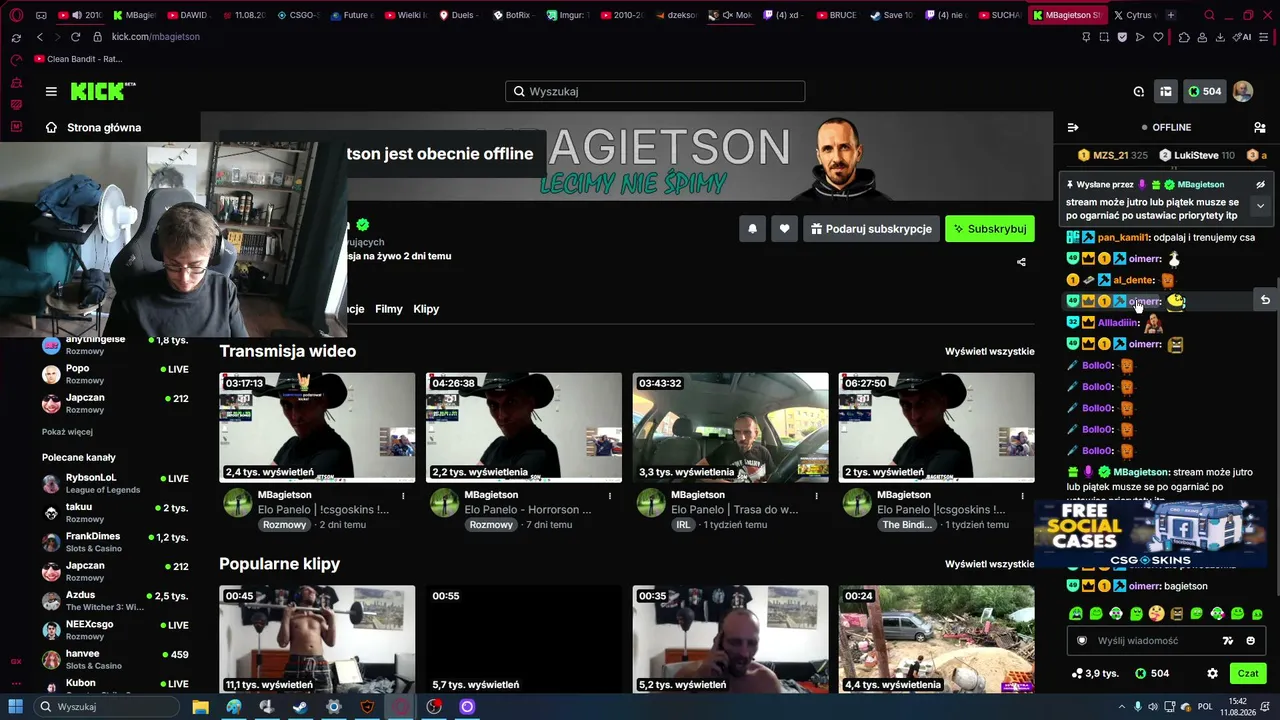Switch to the Imgur browser tab

[567, 15]
